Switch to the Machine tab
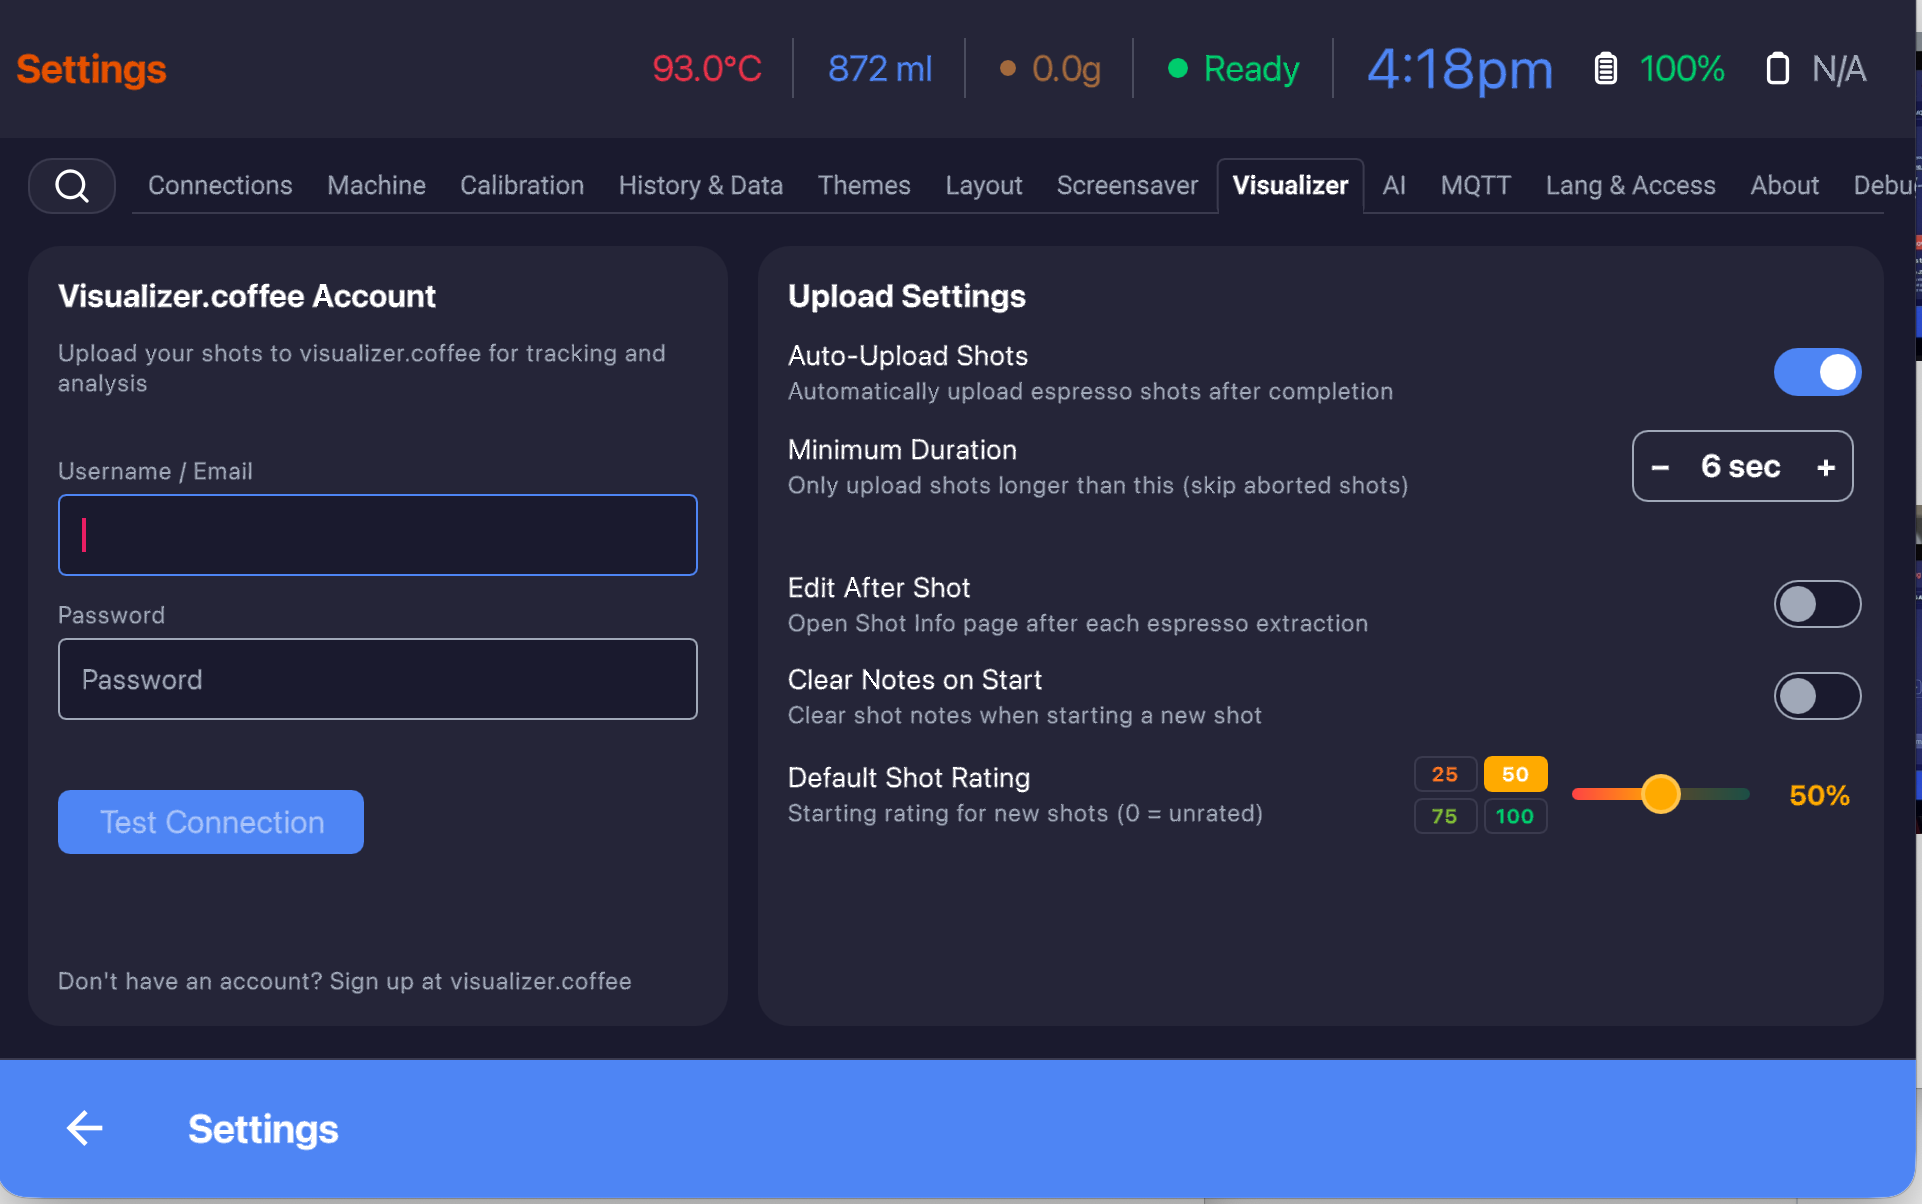The image size is (1922, 1204). pyautogui.click(x=376, y=186)
